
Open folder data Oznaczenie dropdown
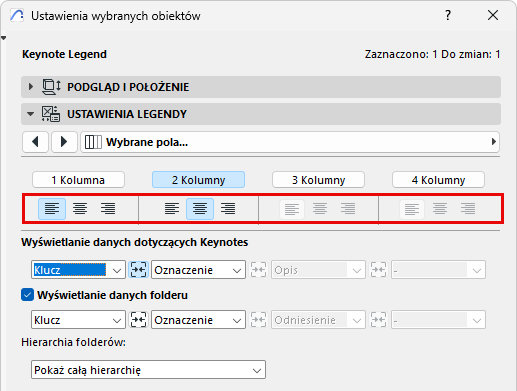click(x=198, y=320)
